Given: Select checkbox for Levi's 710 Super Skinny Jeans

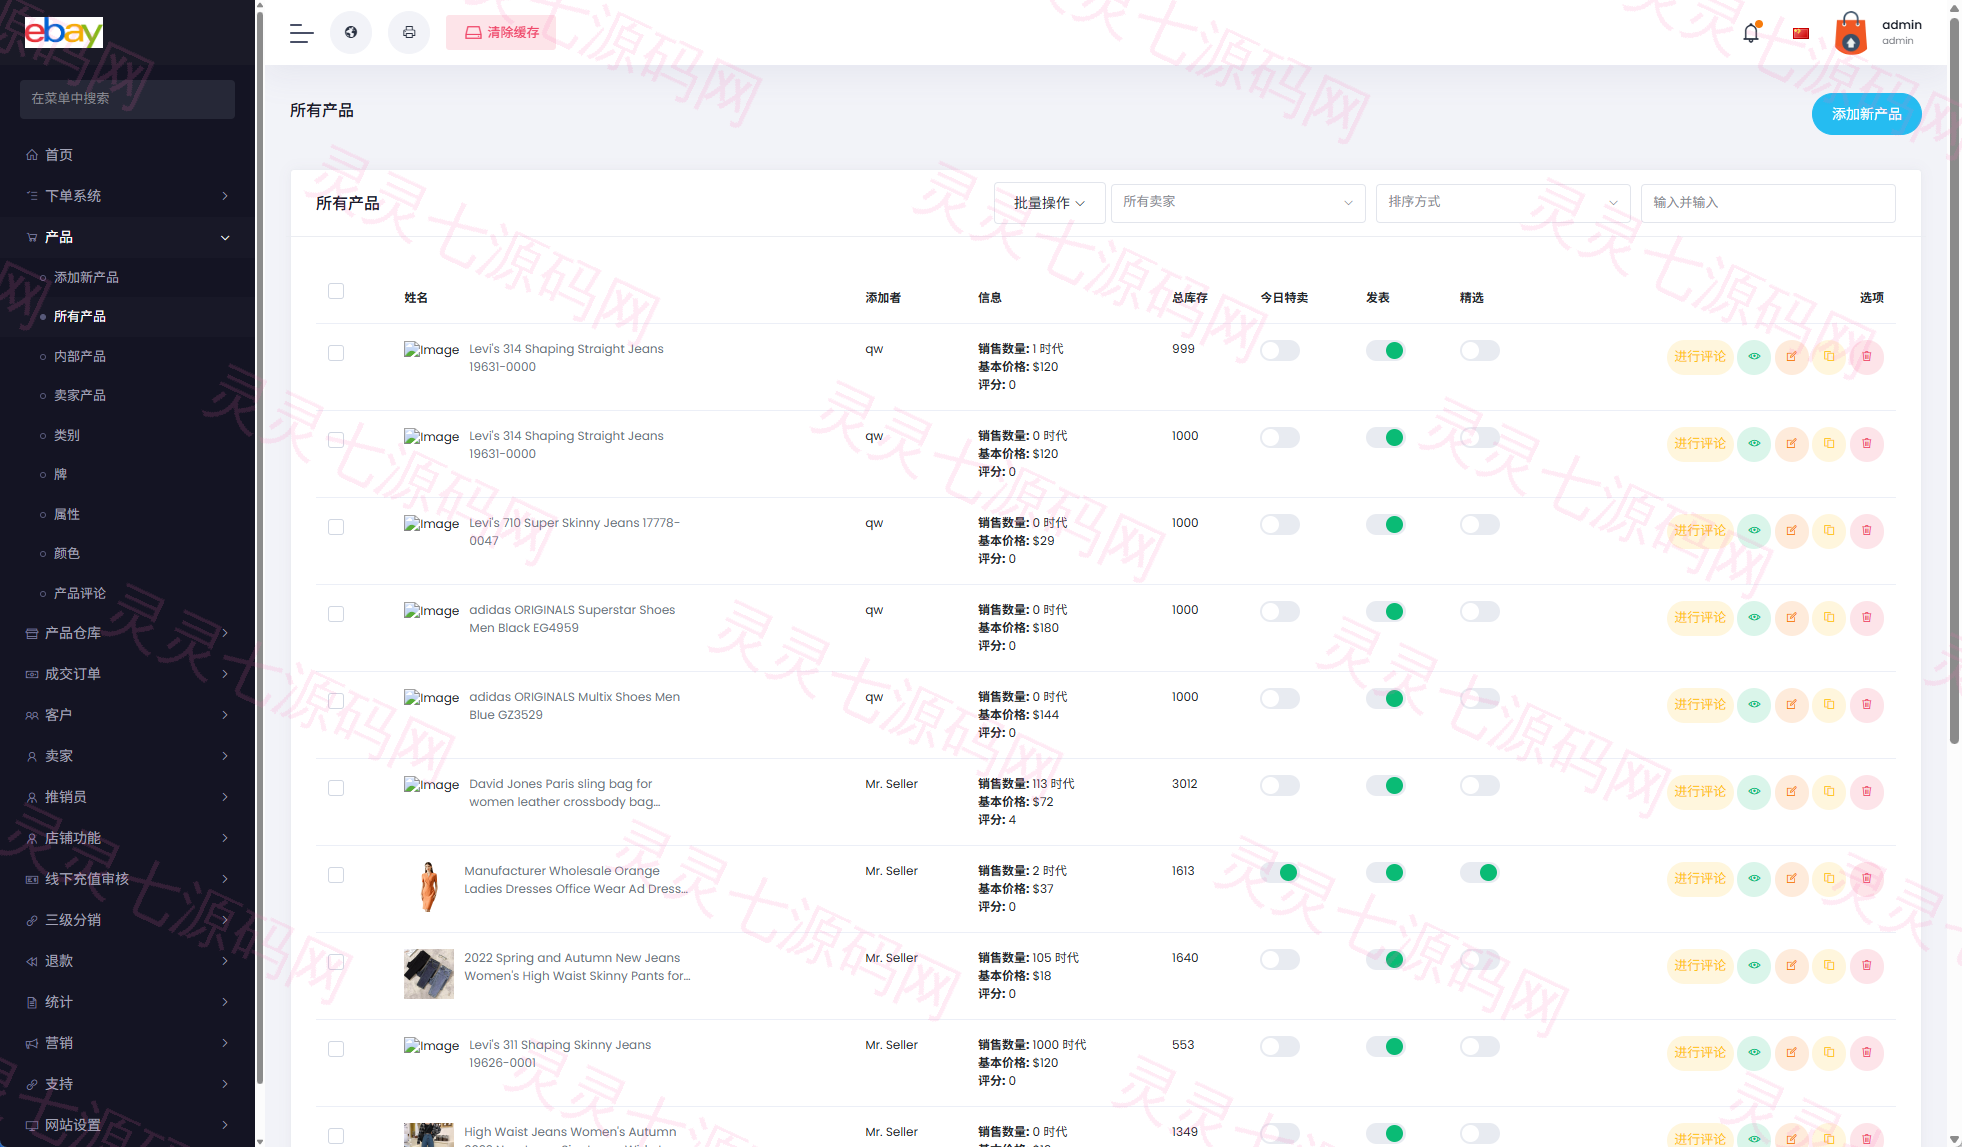Looking at the screenshot, I should click(x=336, y=527).
